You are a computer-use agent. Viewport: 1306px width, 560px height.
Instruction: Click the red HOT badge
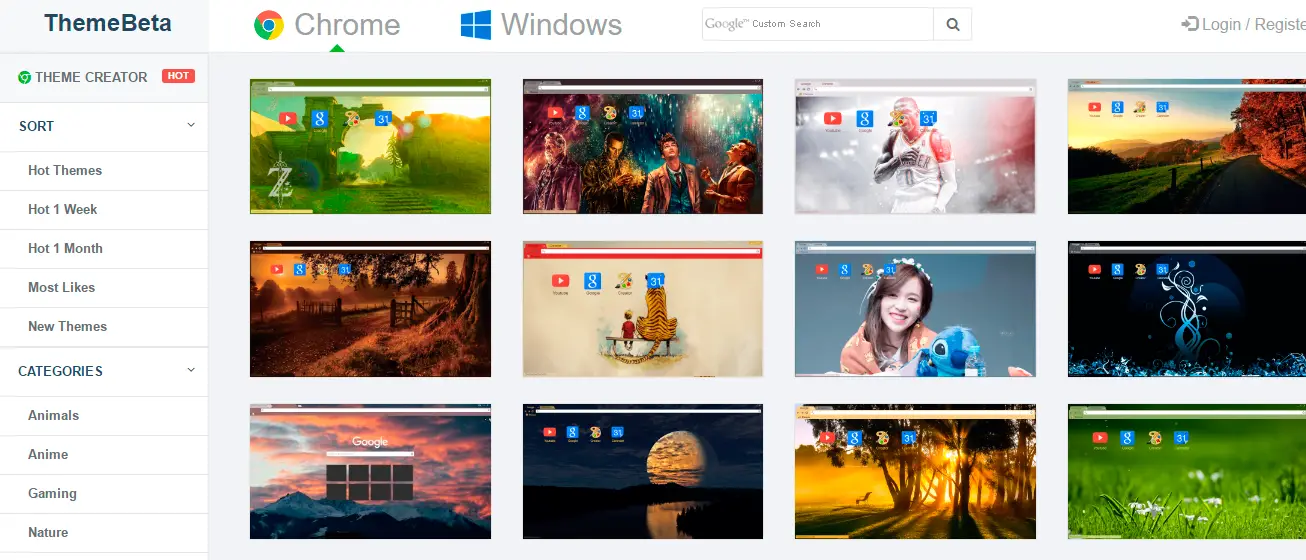coord(178,76)
